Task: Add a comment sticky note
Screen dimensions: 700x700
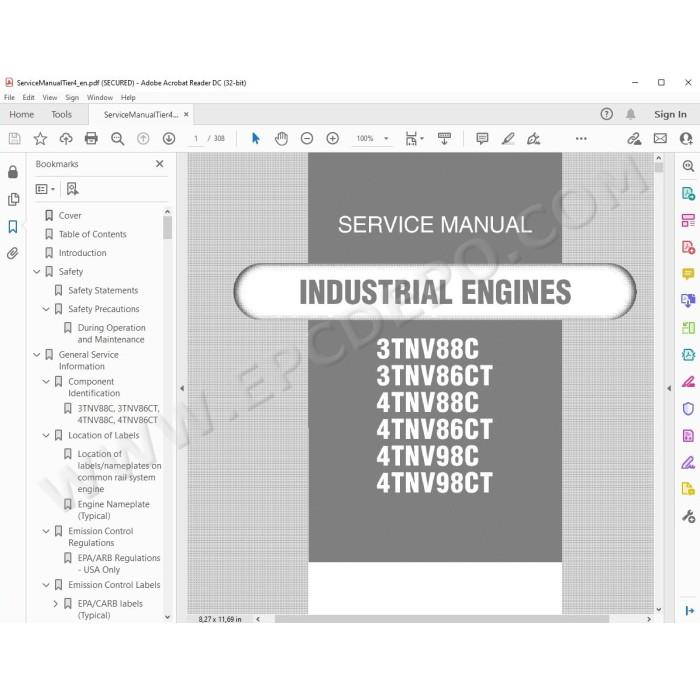Action: point(482,139)
